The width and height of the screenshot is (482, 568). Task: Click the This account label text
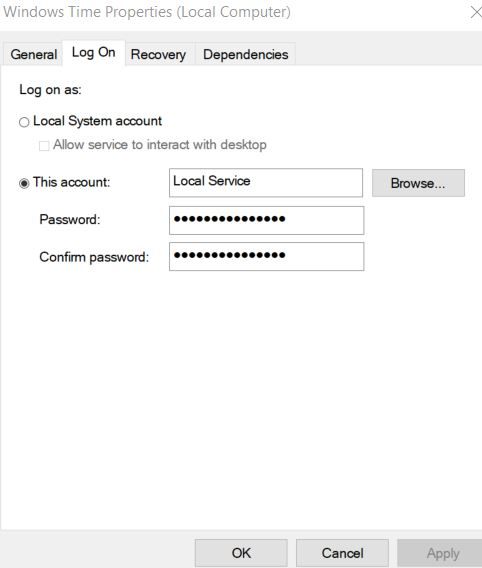(71, 182)
